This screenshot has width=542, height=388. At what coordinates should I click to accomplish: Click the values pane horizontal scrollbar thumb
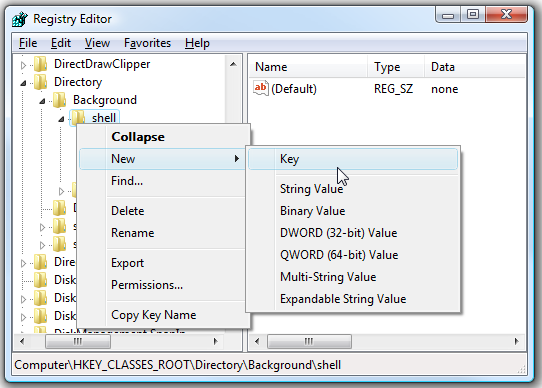coord(309,342)
